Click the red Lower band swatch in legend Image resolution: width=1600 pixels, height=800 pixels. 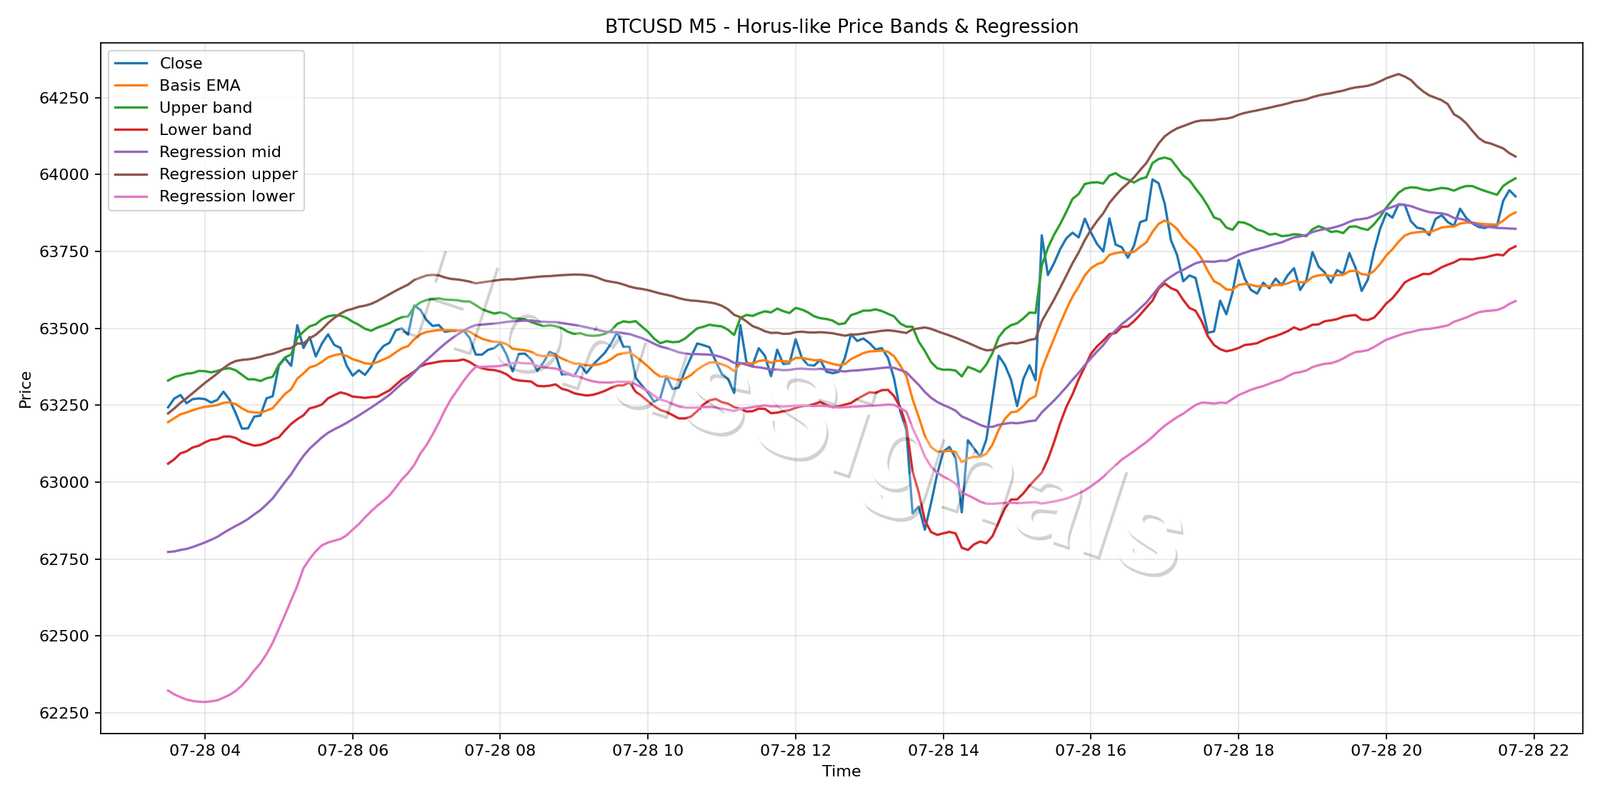132,129
